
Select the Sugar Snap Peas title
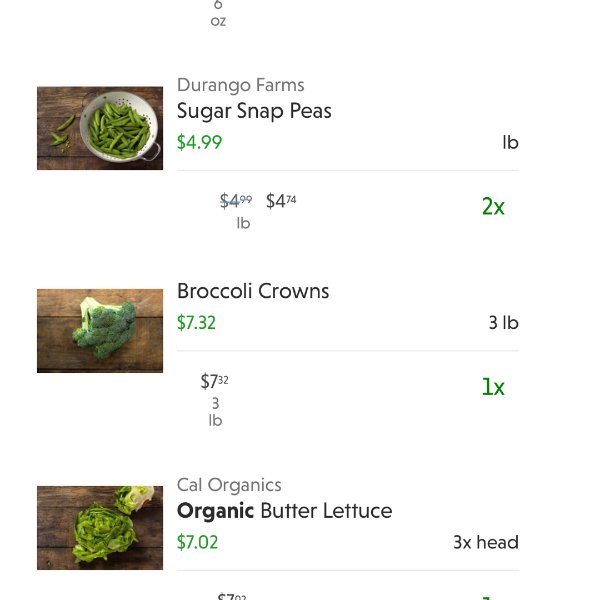tap(254, 111)
